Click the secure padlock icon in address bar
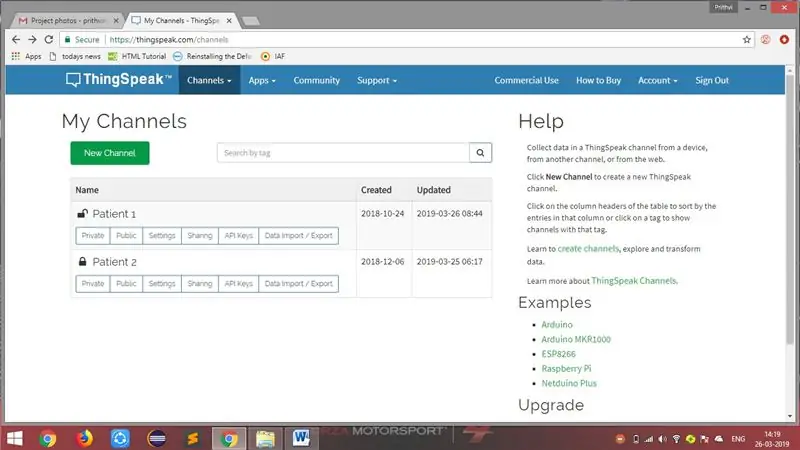 point(67,39)
